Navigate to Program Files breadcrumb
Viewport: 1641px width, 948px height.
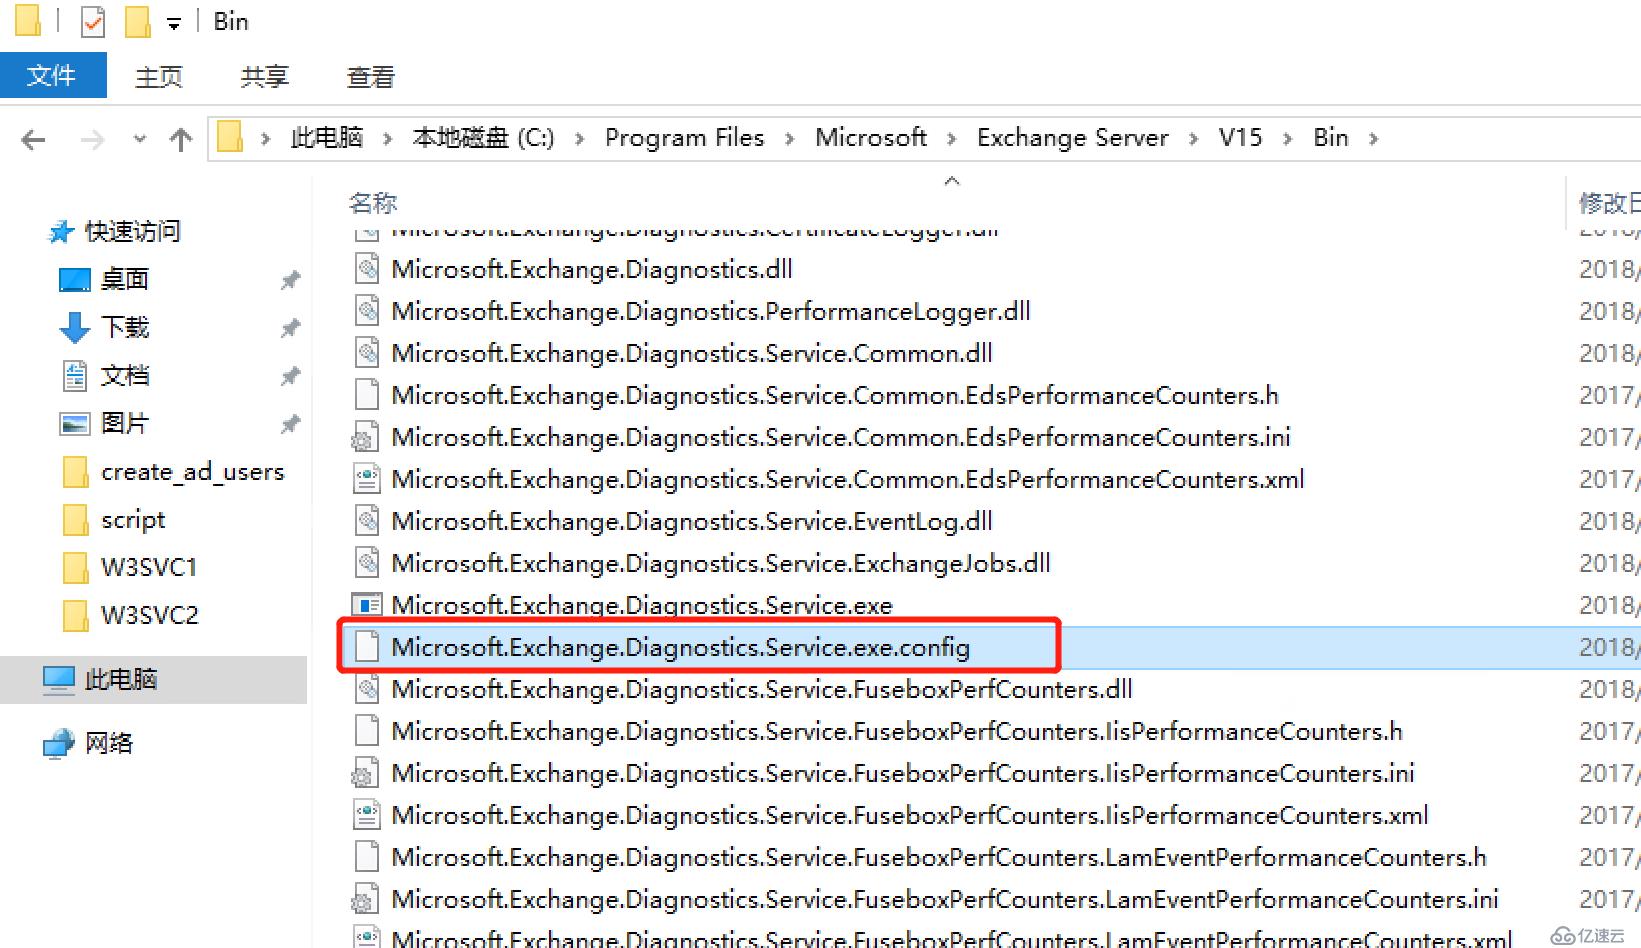coord(684,138)
